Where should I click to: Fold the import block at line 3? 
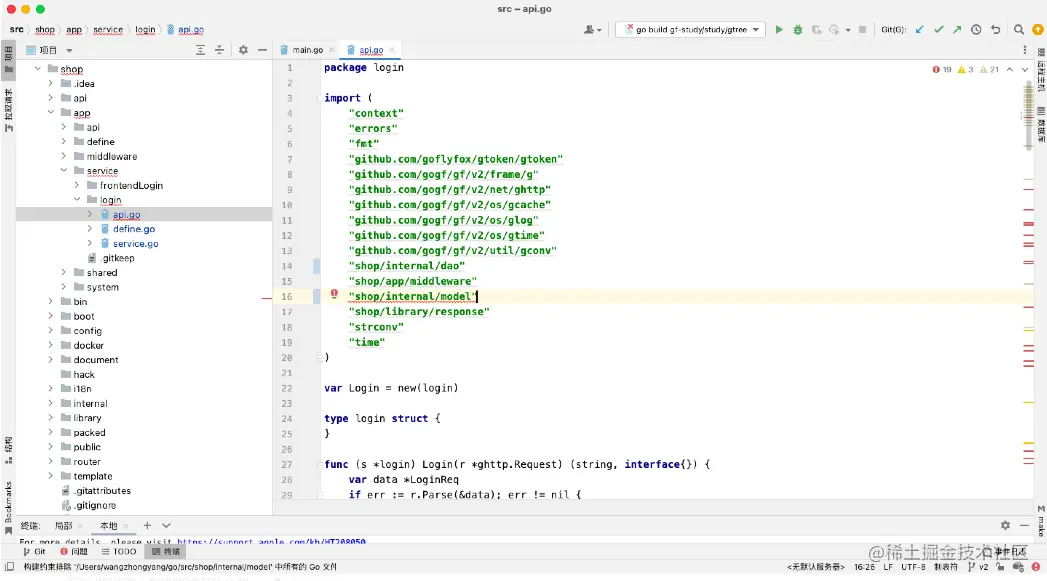pos(319,98)
